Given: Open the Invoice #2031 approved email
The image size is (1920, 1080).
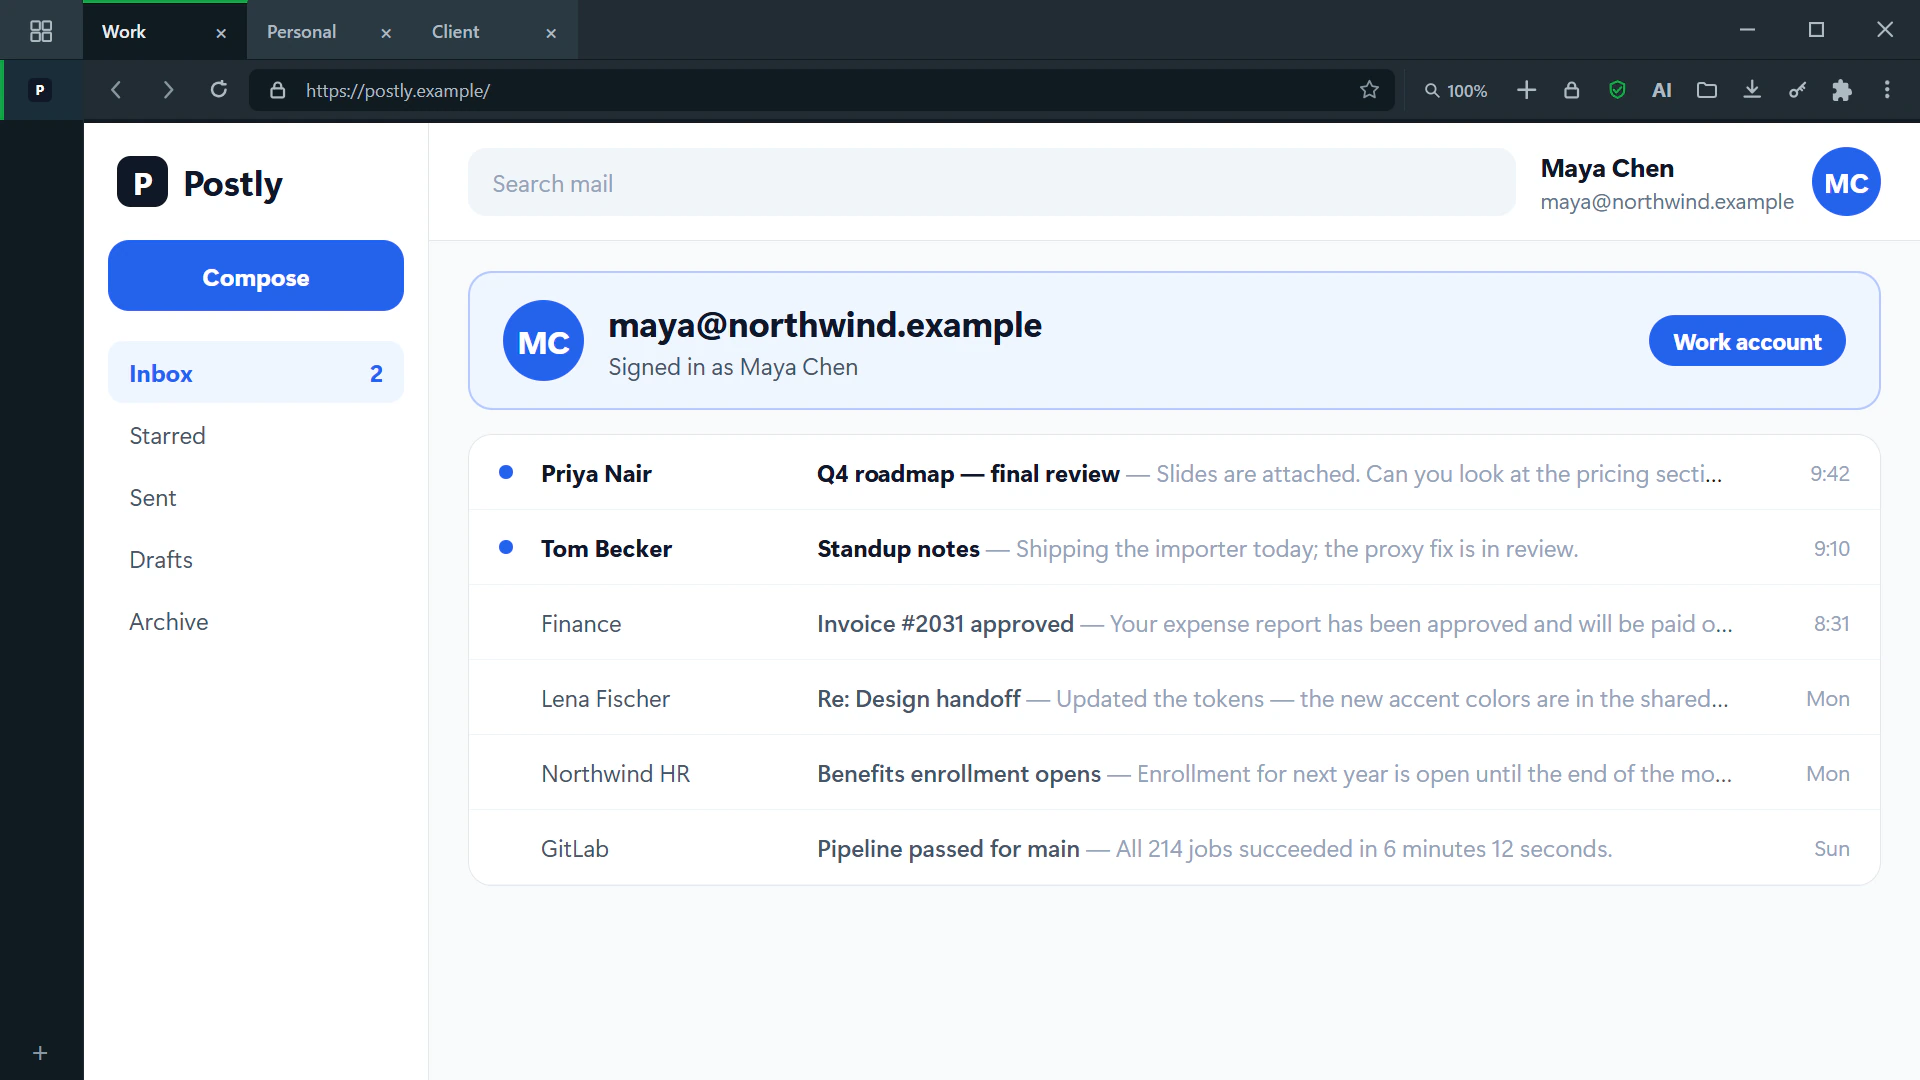Looking at the screenshot, I should (1174, 623).
